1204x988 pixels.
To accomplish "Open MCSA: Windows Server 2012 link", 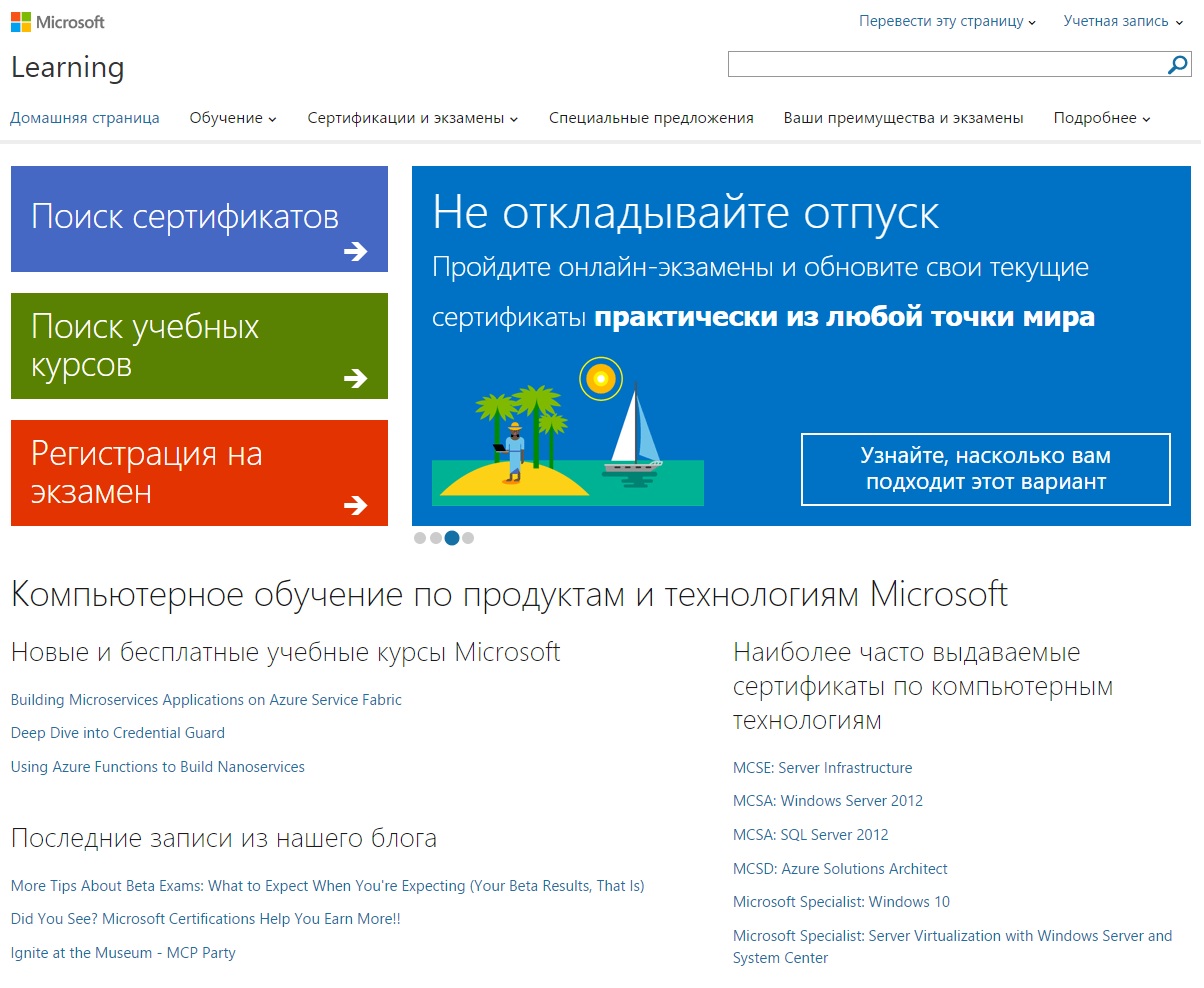I will [x=828, y=801].
